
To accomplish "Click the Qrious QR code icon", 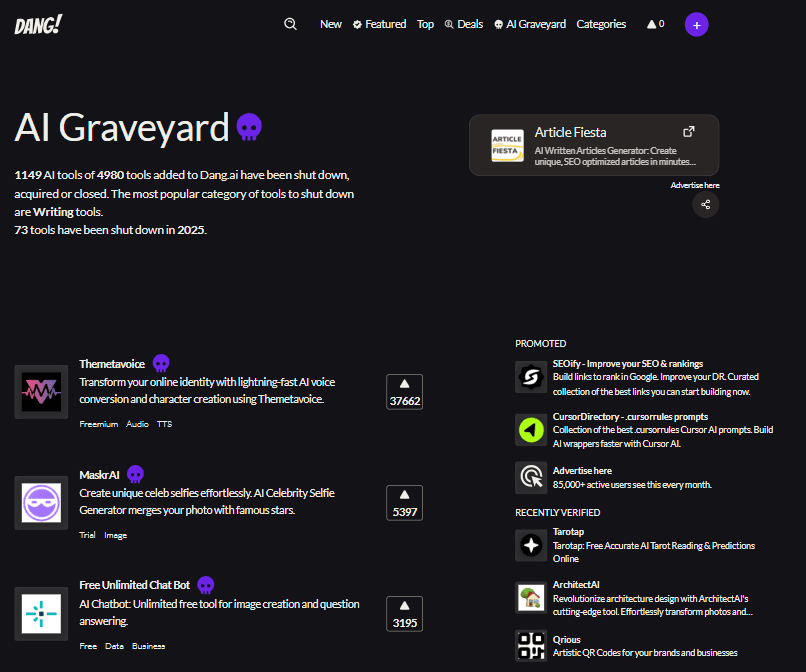I will tap(531, 645).
